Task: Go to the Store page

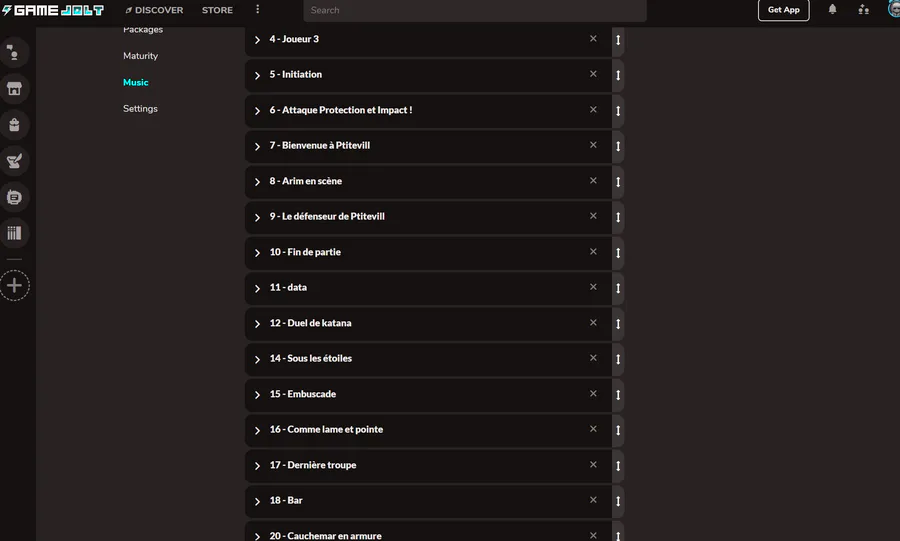Action: point(217,10)
